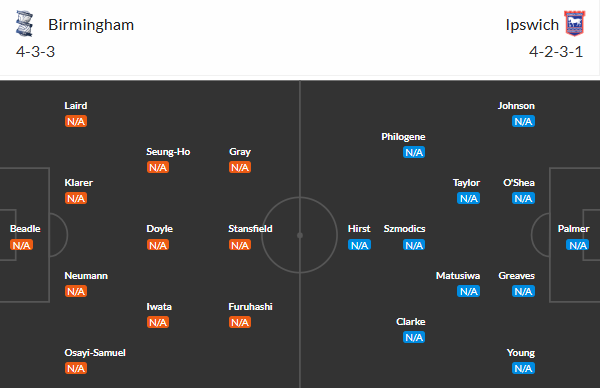Viewport: 600px width, 388px height.
Task: Select player Clarke on the wing
Action: (411, 322)
